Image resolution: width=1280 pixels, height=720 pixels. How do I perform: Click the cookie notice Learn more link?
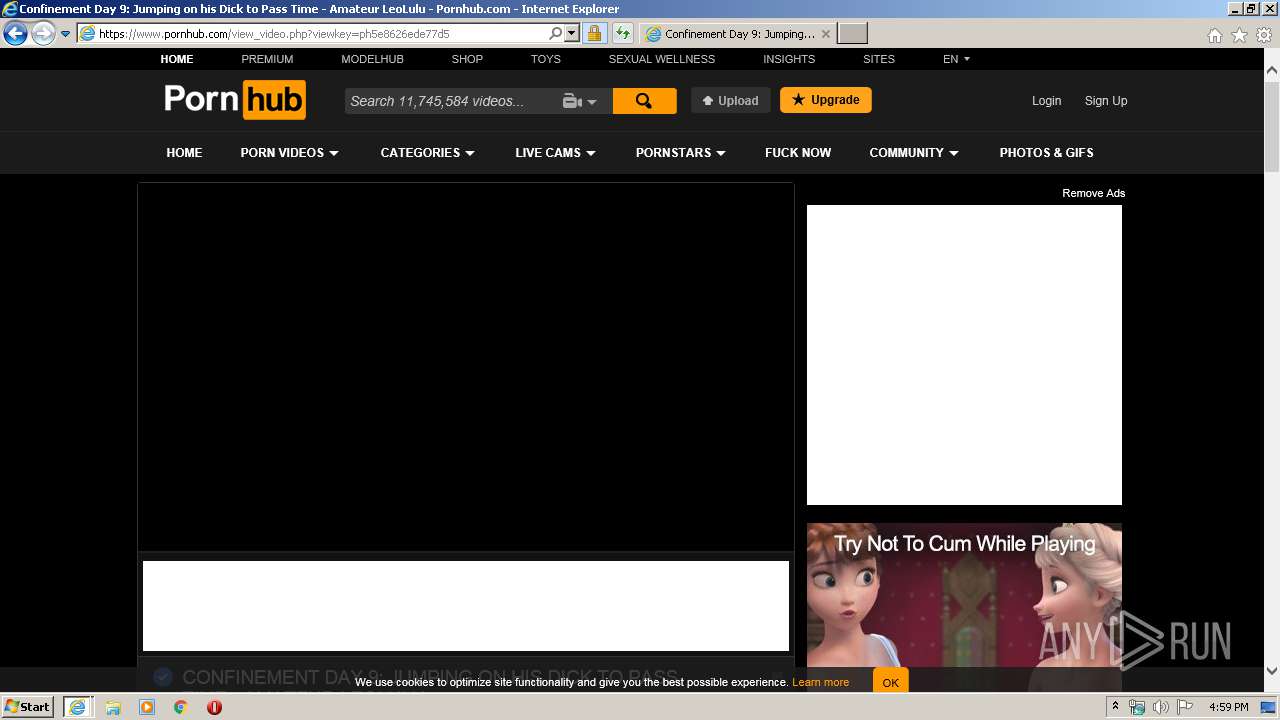[x=820, y=682]
